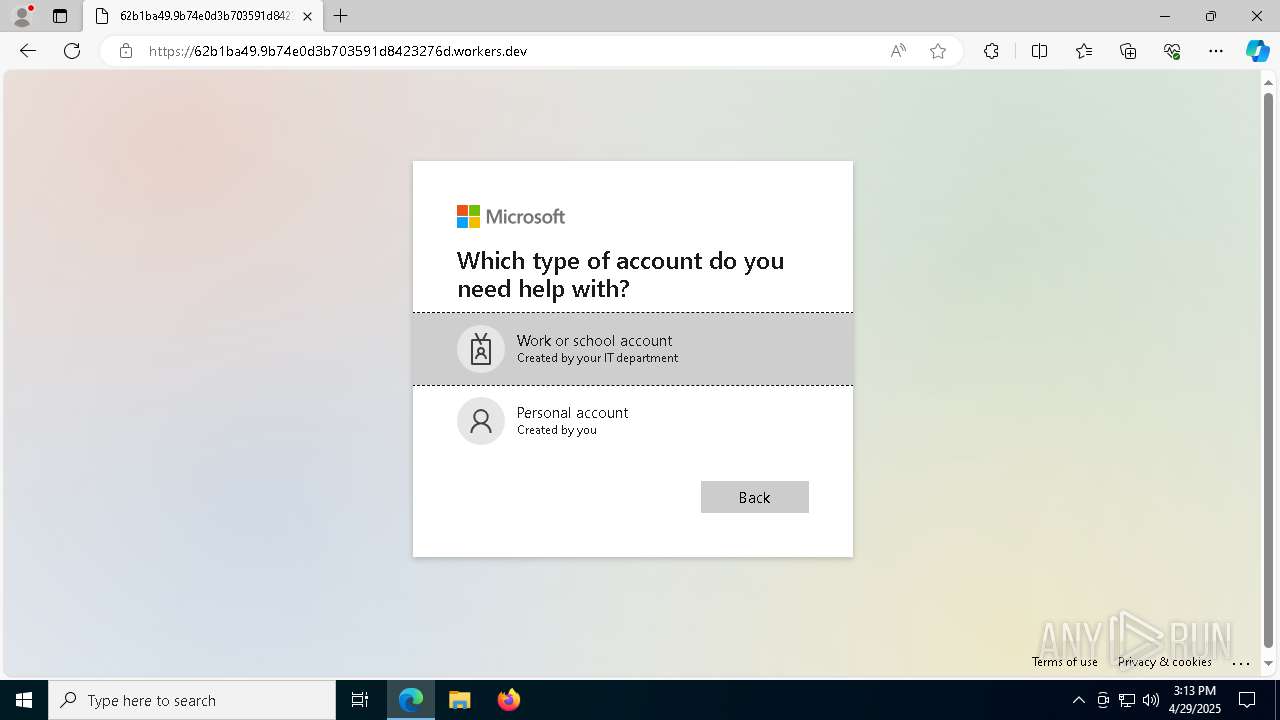This screenshot has height=720, width=1280.
Task: Click the Back button
Action: tap(755, 497)
